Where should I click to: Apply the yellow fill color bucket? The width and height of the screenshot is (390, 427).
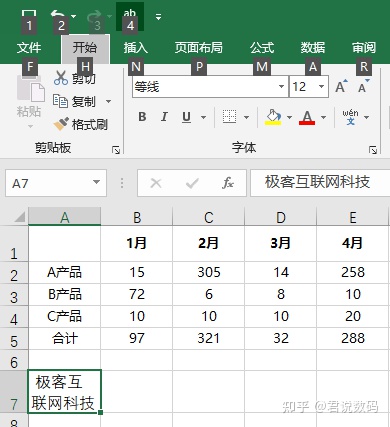coord(273,117)
